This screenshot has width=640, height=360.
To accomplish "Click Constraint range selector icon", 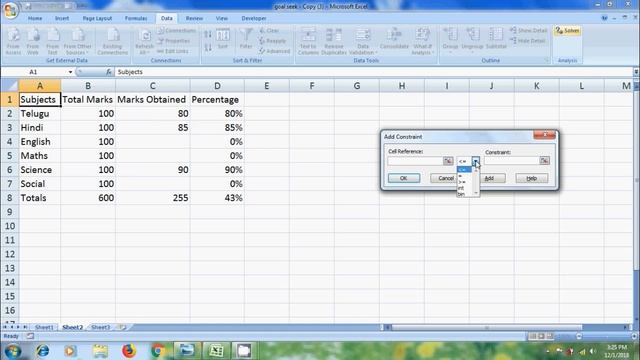I will (544, 160).
